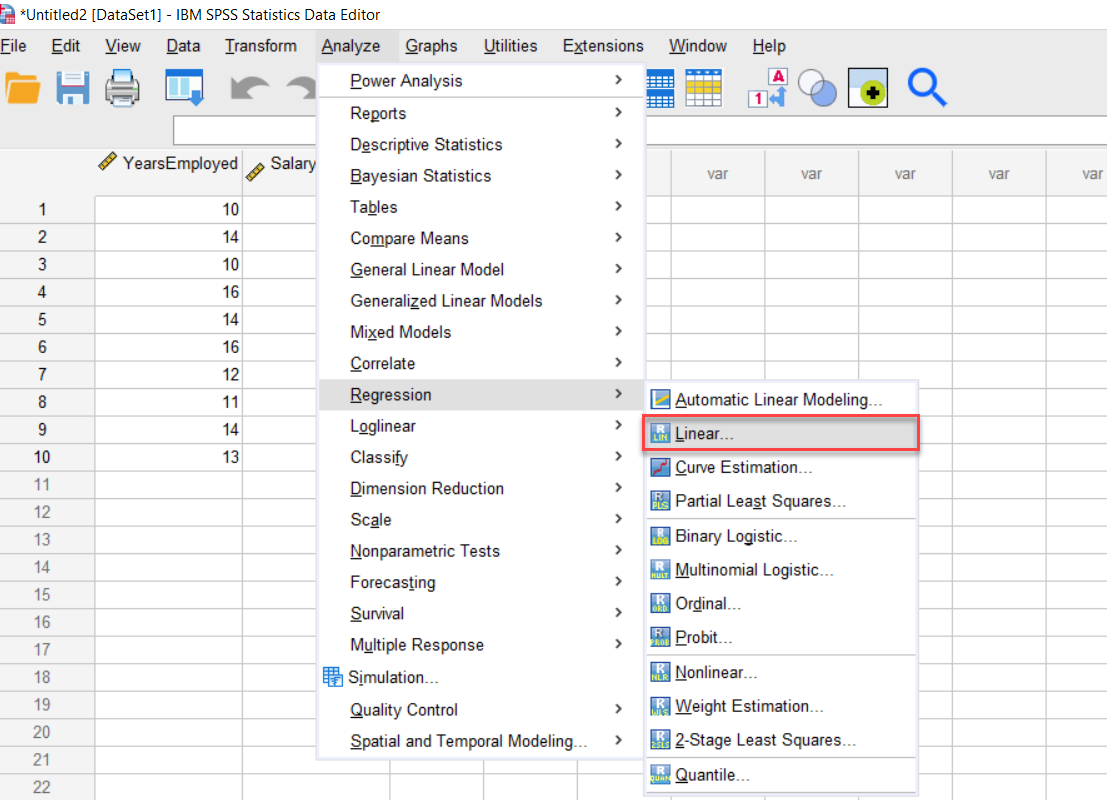Screen dimensions: 1107x800
Task: Click the Quantile regression icon
Action: click(x=660, y=775)
